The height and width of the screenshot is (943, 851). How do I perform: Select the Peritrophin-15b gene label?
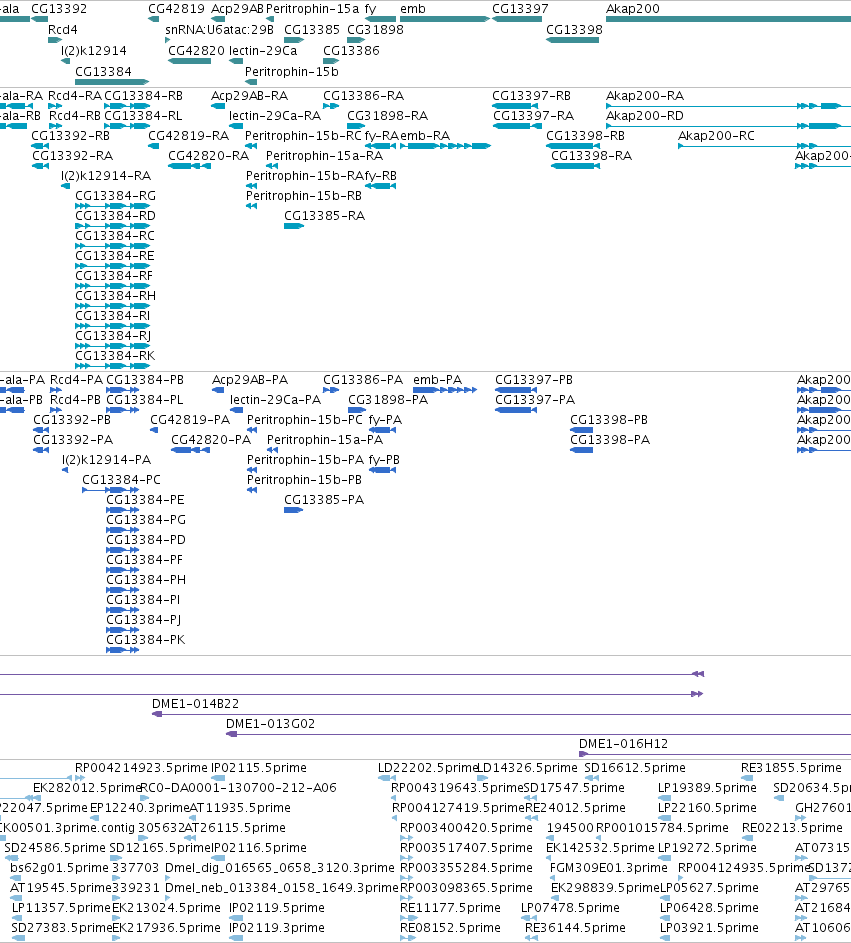pyautogui.click(x=292, y=72)
